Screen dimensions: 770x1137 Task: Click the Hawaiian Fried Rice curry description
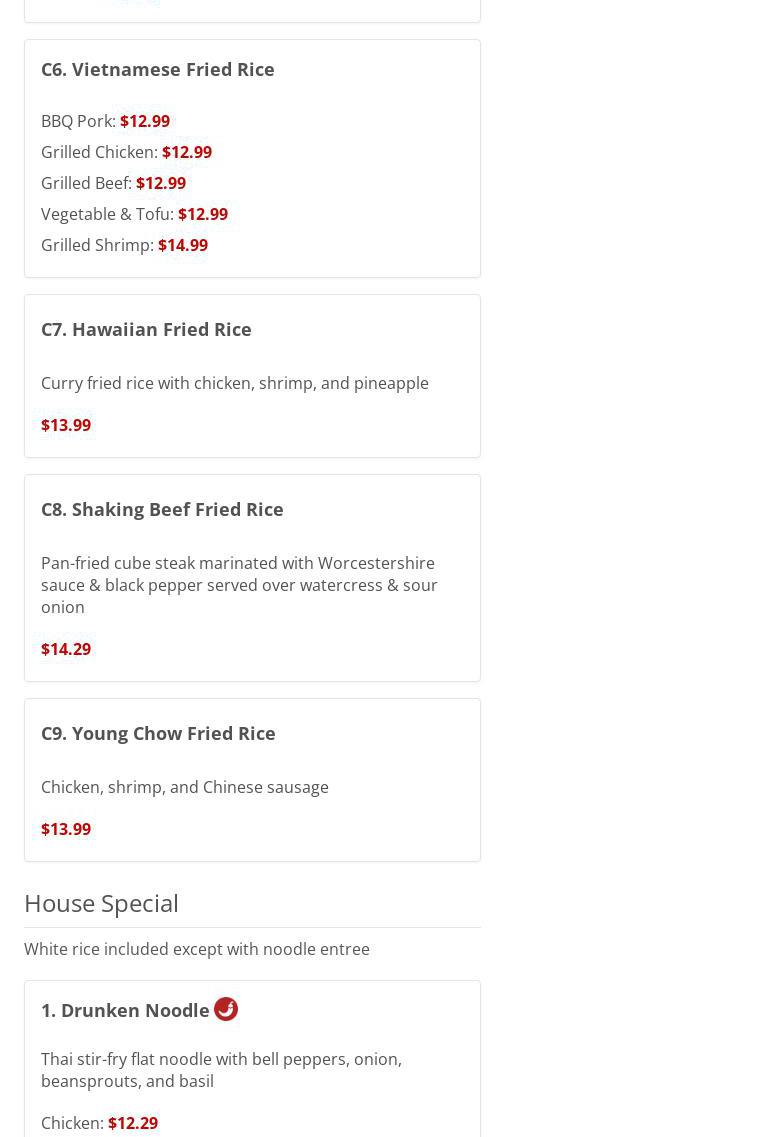[x=234, y=383]
